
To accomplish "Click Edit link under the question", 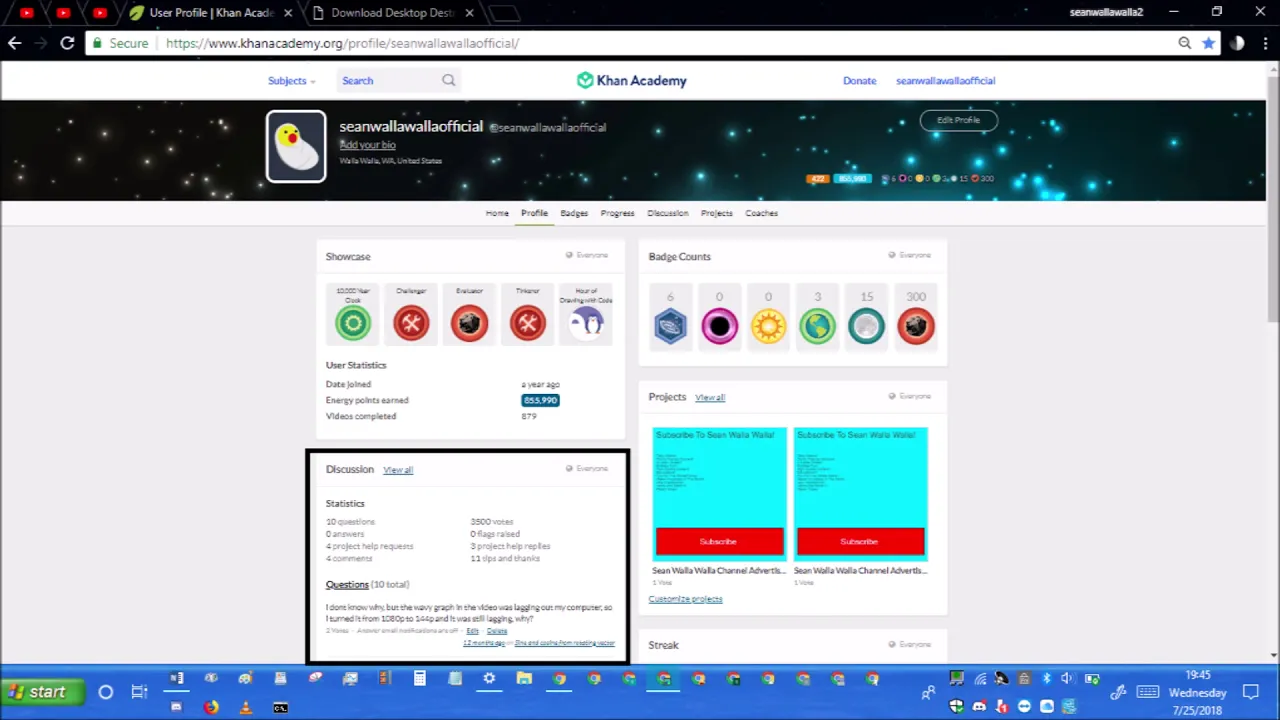I will [x=472, y=631].
